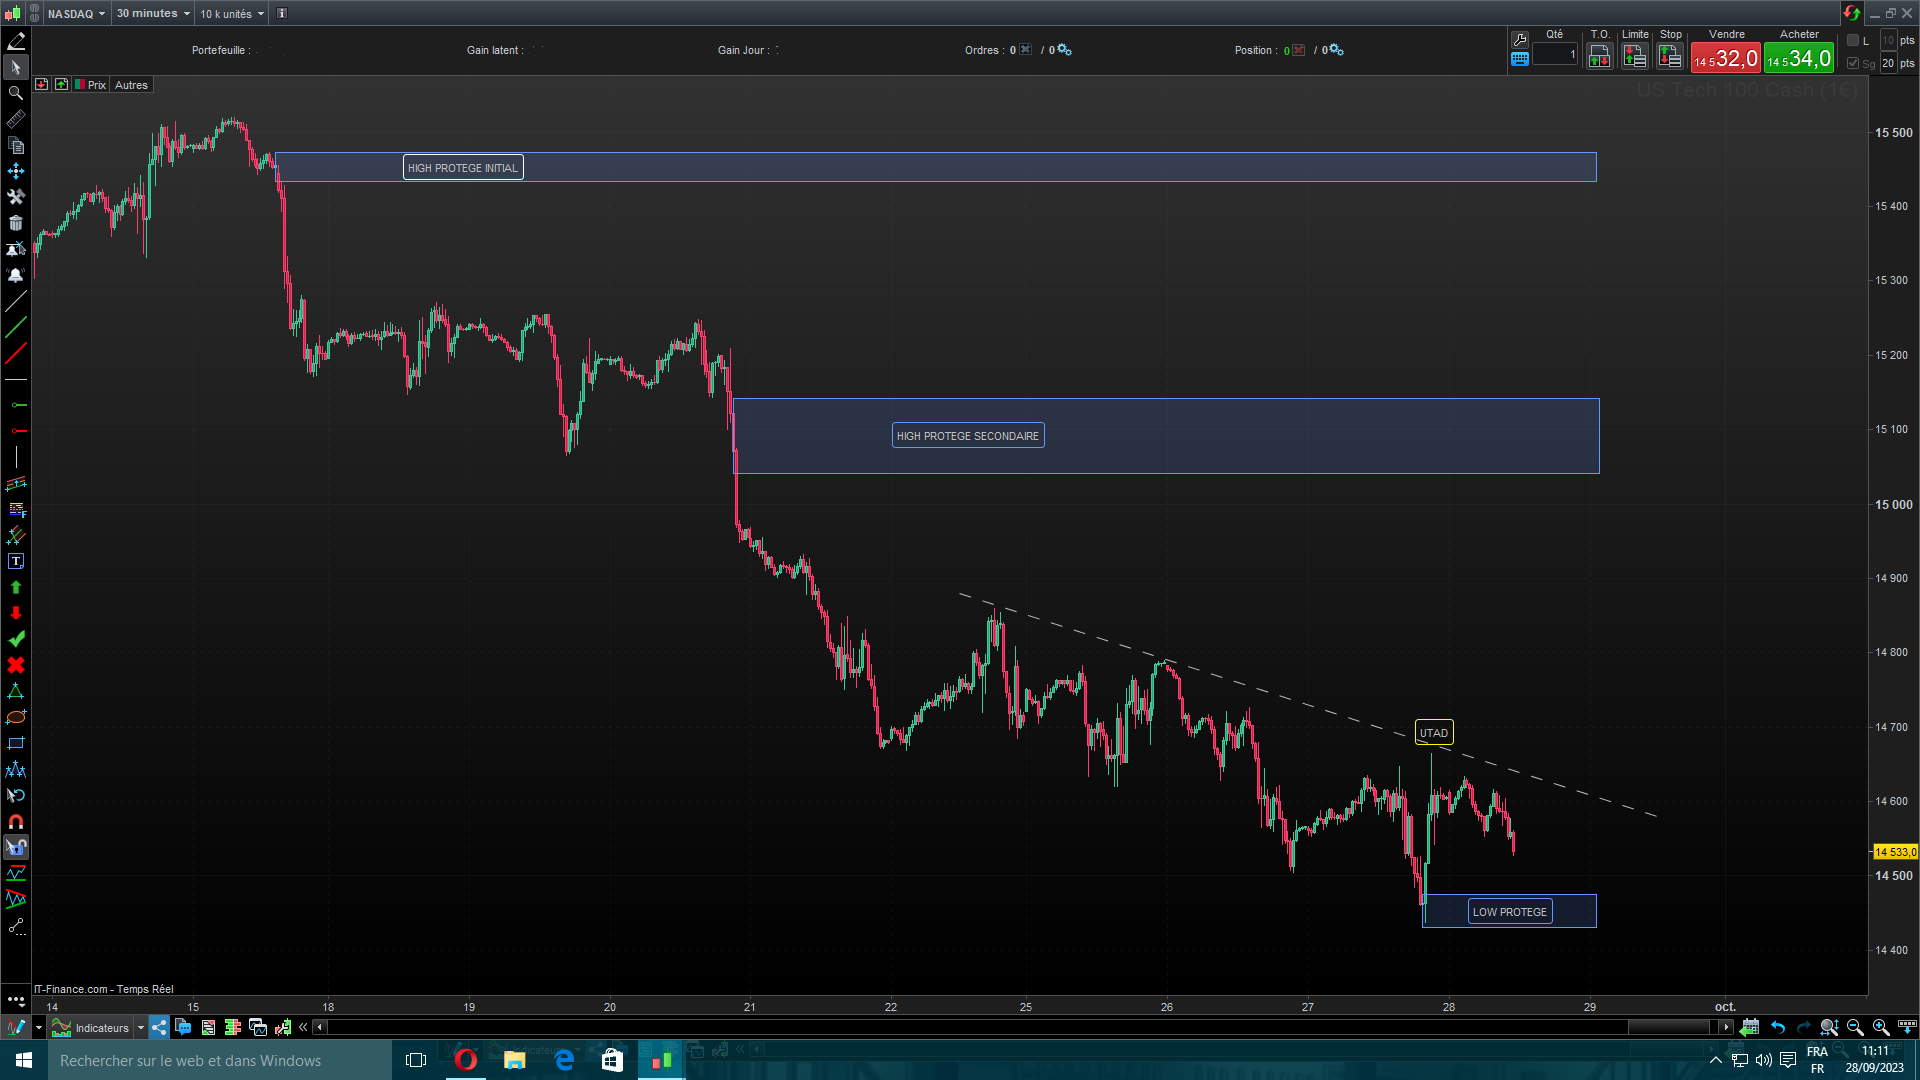
Task: Click the Stop order icon
Action: click(1670, 57)
